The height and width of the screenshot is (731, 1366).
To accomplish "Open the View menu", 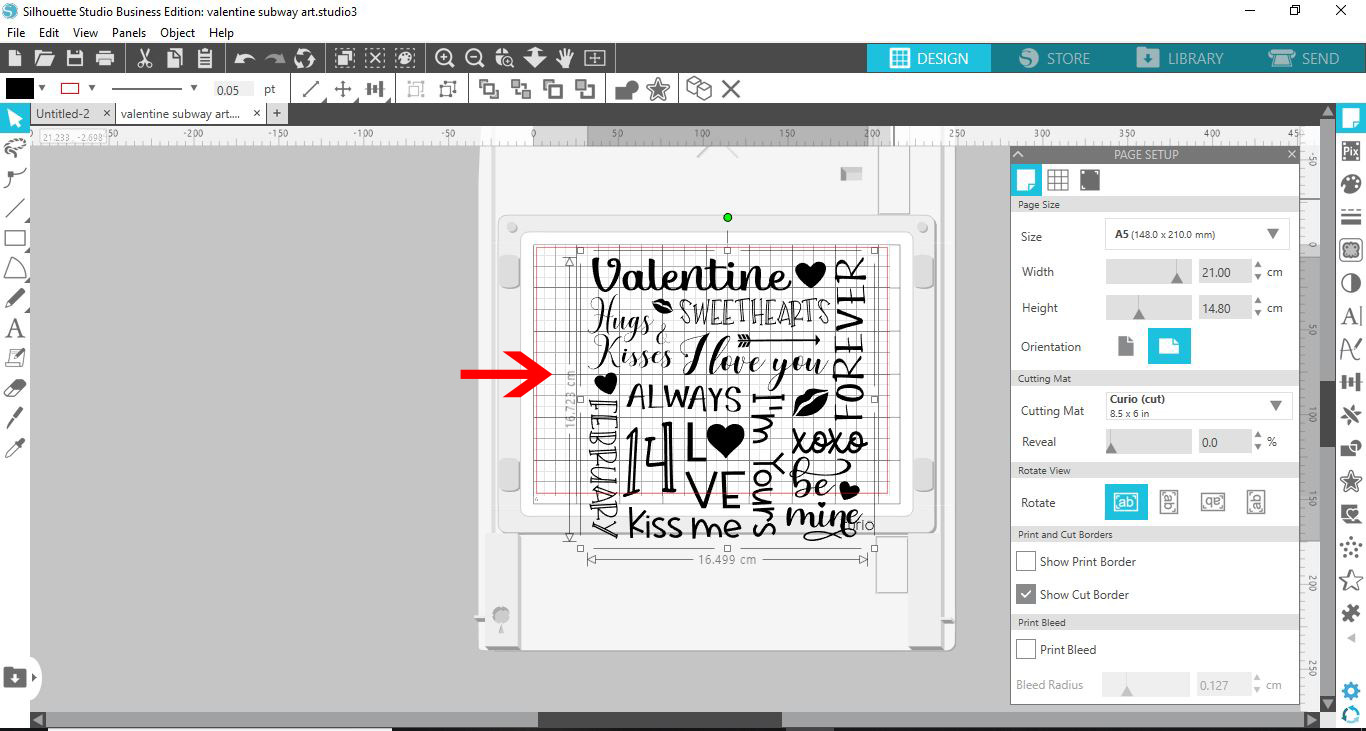I will (x=85, y=33).
